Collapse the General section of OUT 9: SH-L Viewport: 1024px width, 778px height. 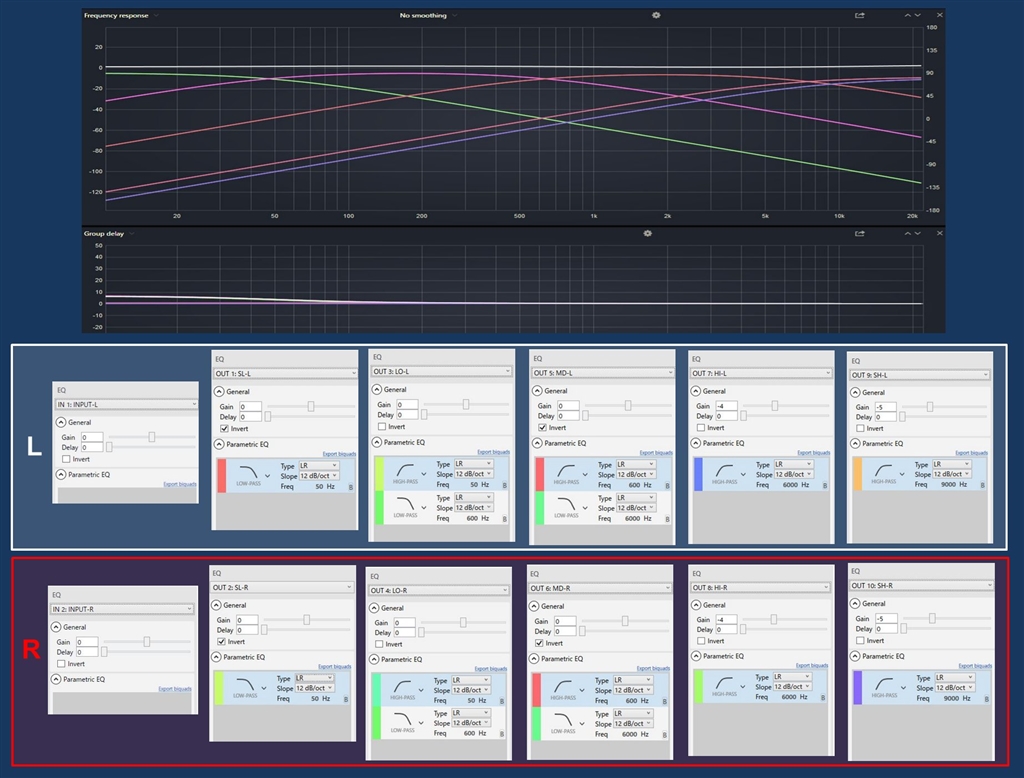click(855, 392)
